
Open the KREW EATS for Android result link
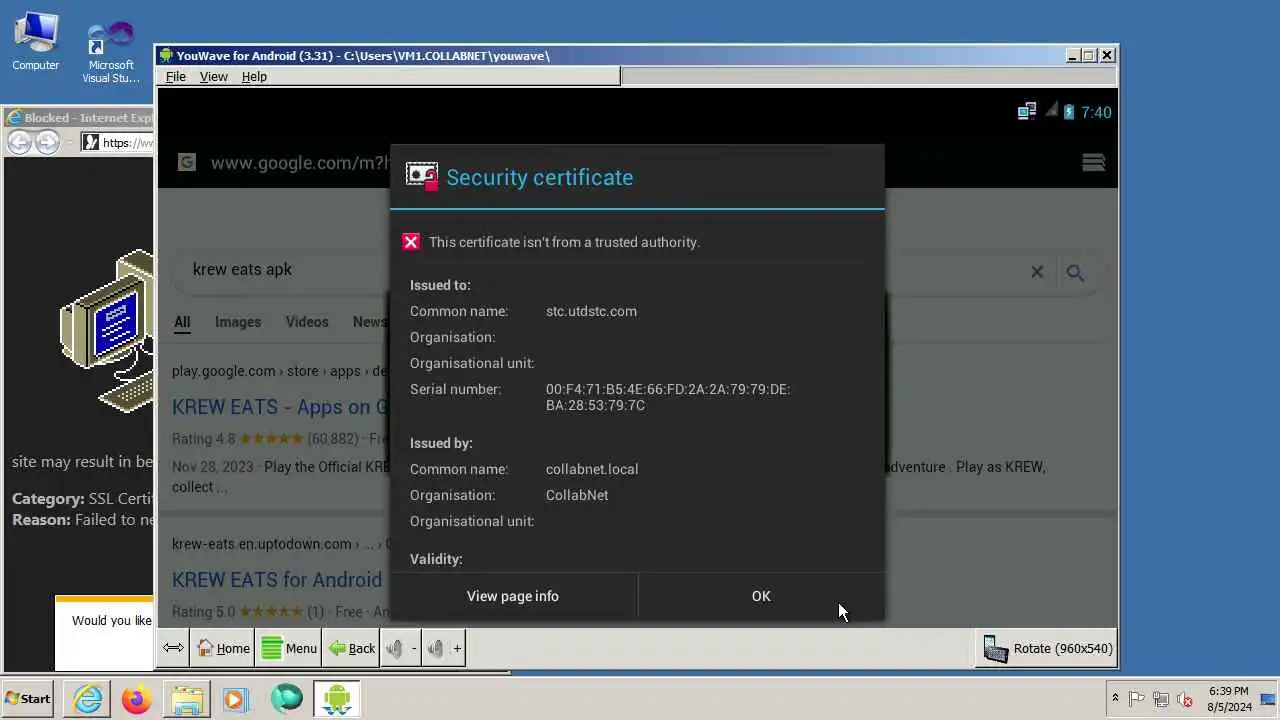pyautogui.click(x=277, y=580)
